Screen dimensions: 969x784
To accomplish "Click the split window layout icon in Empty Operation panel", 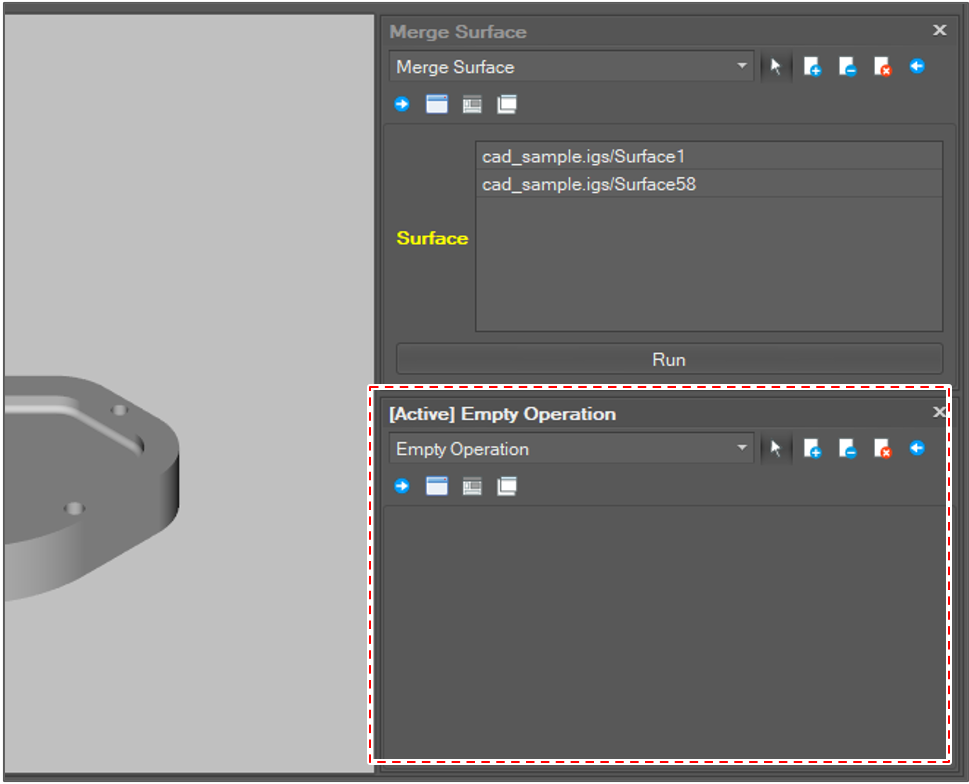I will (x=472, y=486).
